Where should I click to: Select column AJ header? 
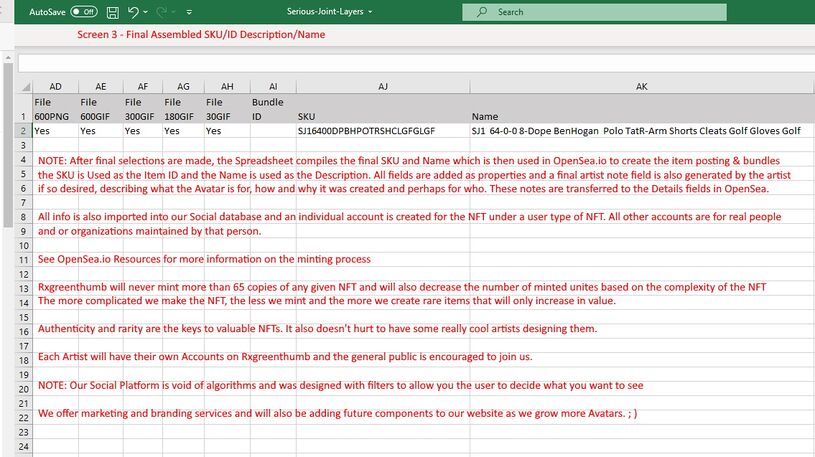tap(383, 86)
